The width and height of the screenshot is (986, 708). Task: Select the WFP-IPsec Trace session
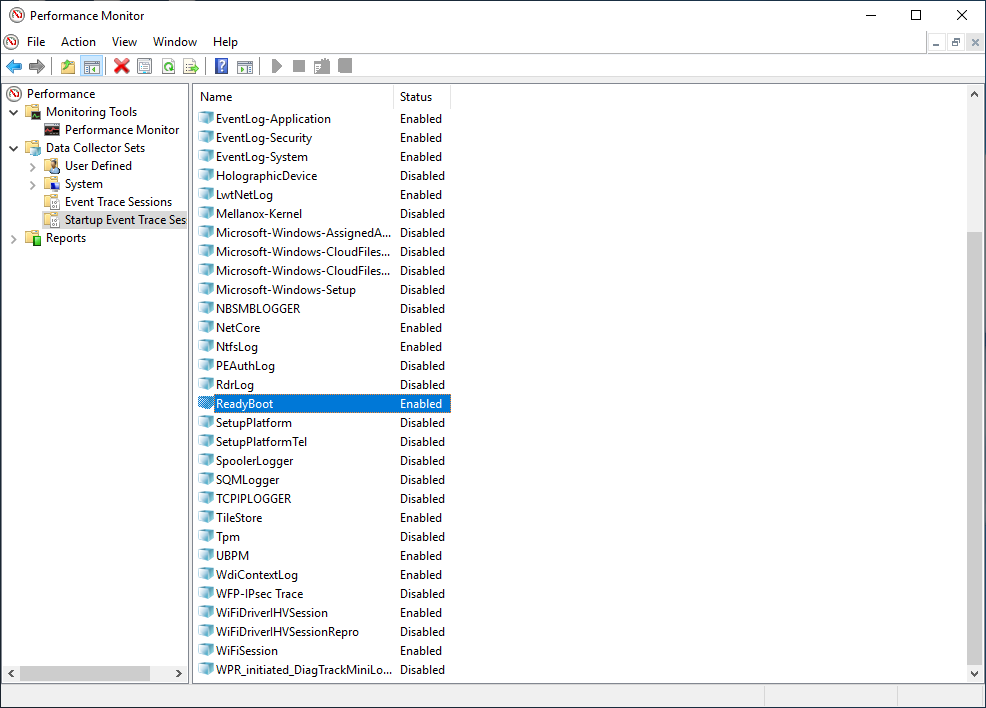click(324, 594)
